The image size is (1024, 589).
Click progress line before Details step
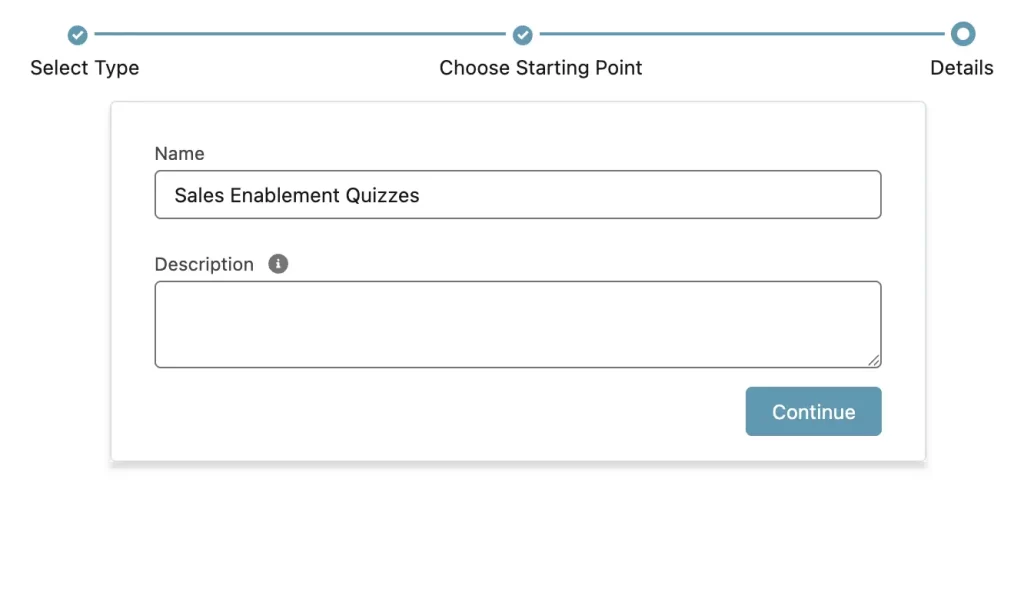[740, 35]
